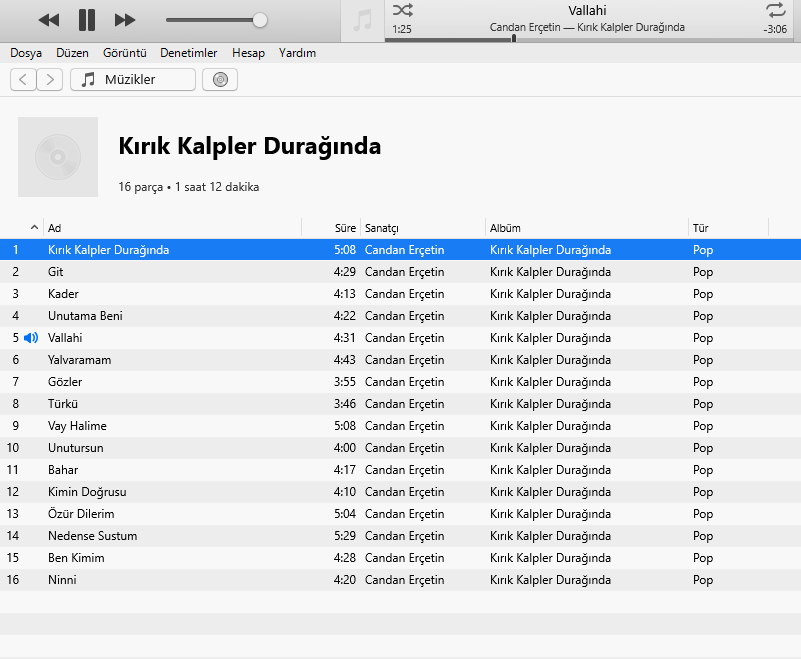Go back with the left arrow button
This screenshot has height=659, width=801.
23,80
